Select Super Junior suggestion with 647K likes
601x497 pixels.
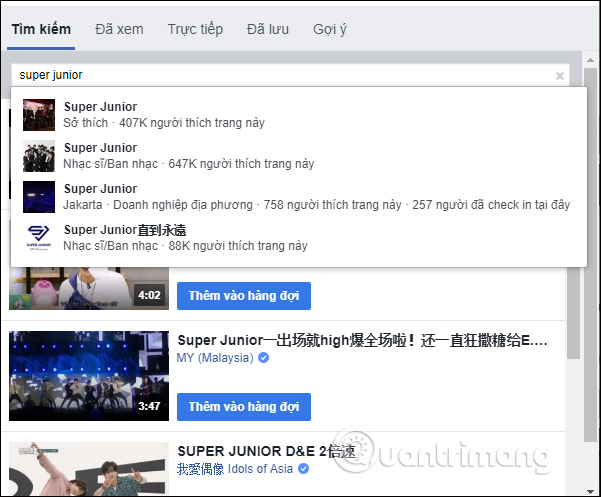coord(299,156)
